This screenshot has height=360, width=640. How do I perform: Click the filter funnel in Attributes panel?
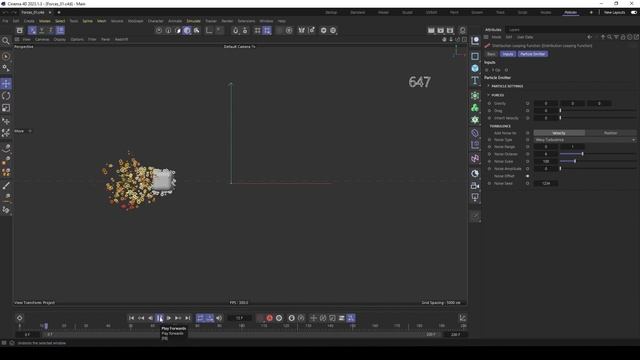pyautogui.click(x=616, y=37)
